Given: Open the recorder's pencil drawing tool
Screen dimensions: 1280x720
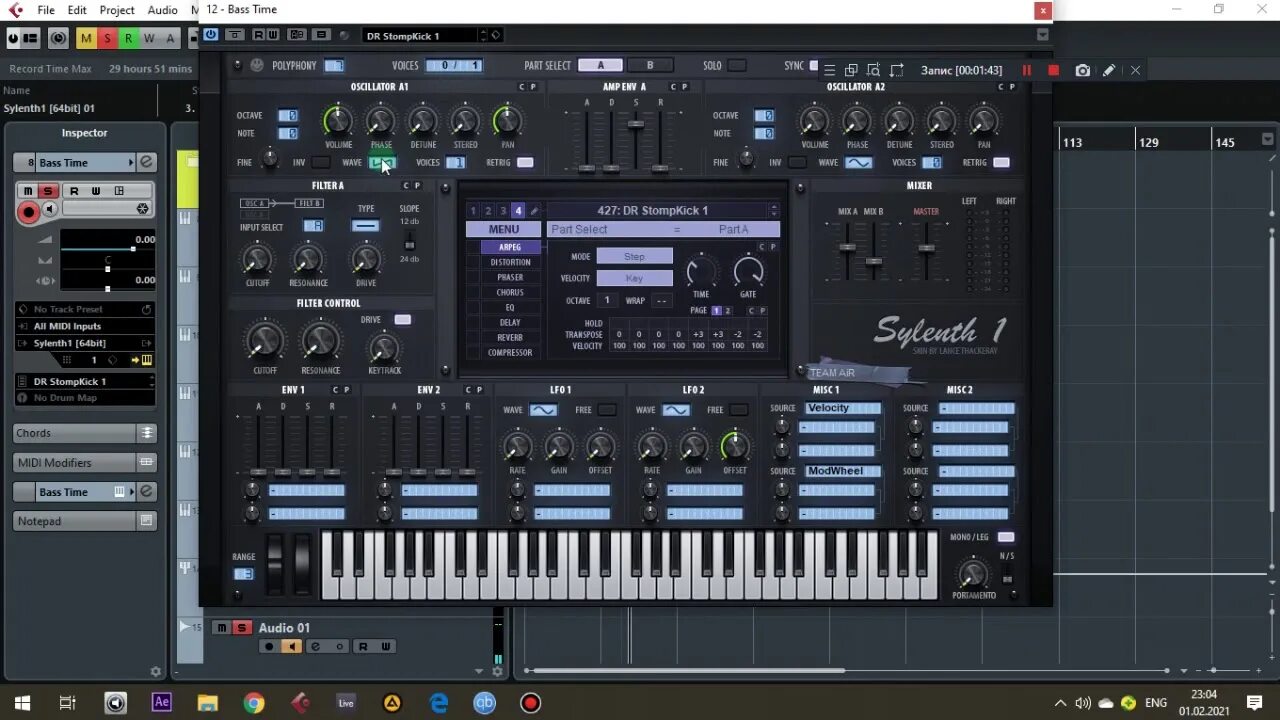Looking at the screenshot, I should point(1109,70).
